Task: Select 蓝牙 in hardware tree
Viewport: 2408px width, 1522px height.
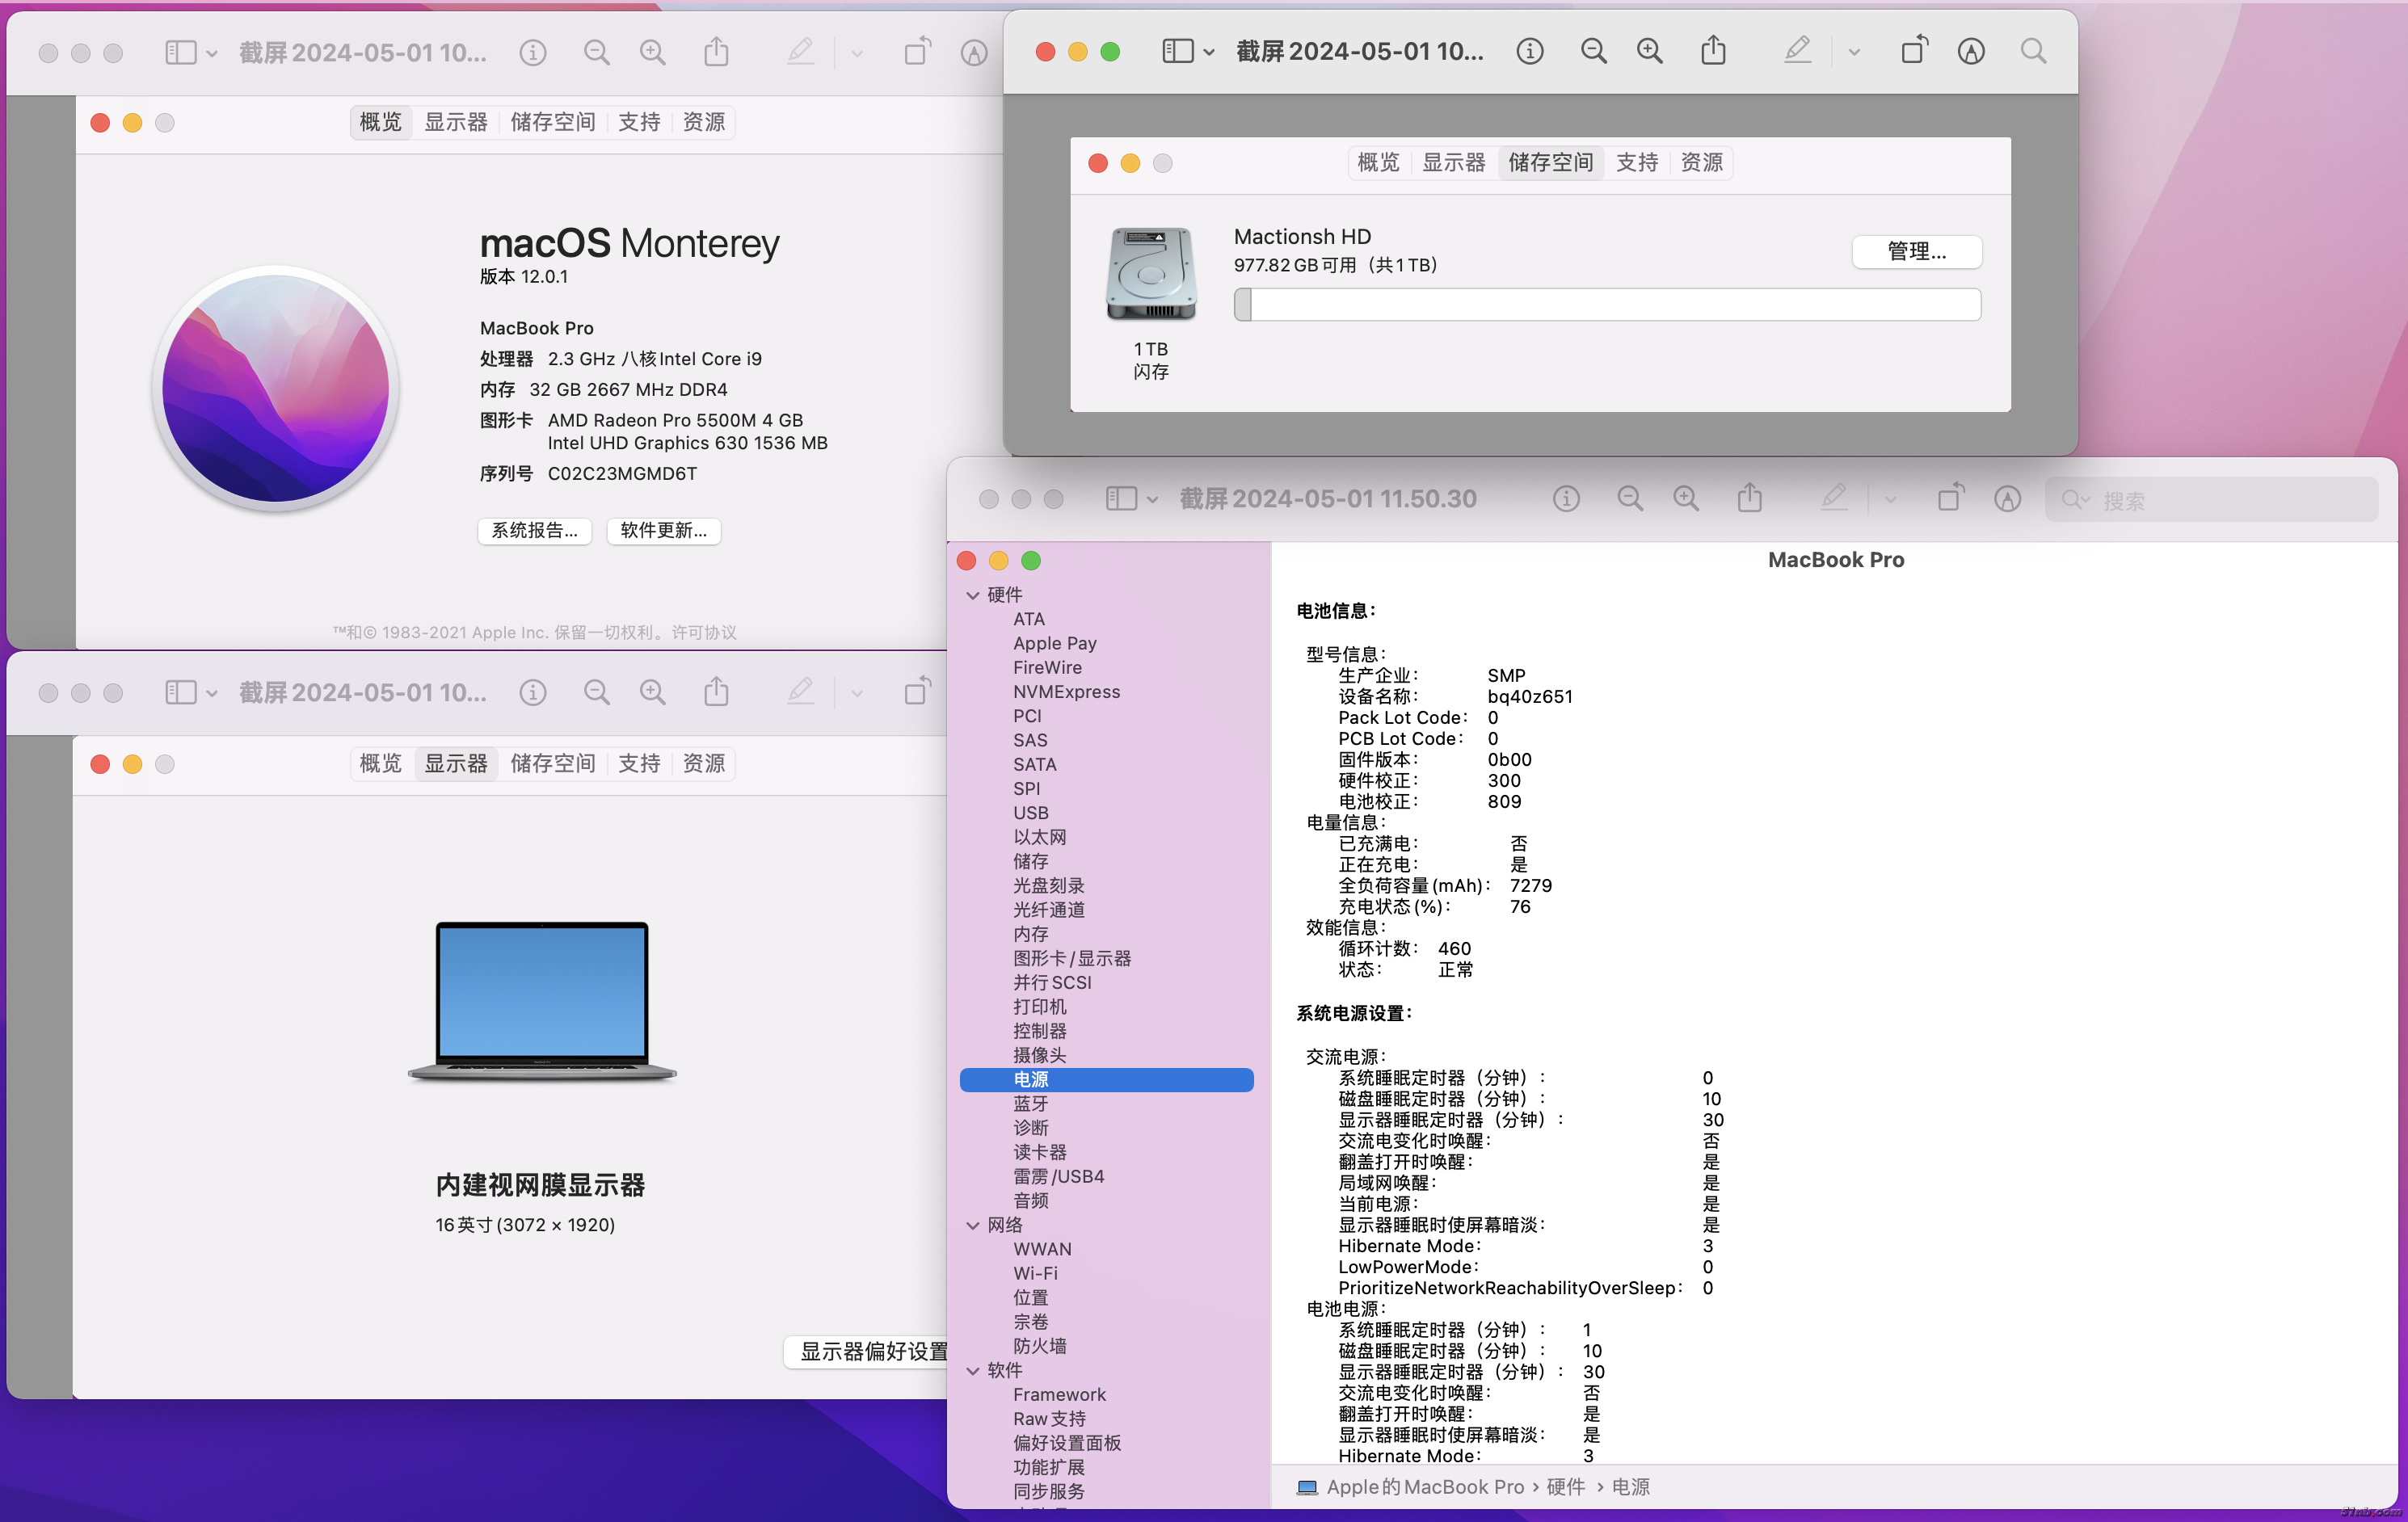Action: (x=1030, y=1104)
